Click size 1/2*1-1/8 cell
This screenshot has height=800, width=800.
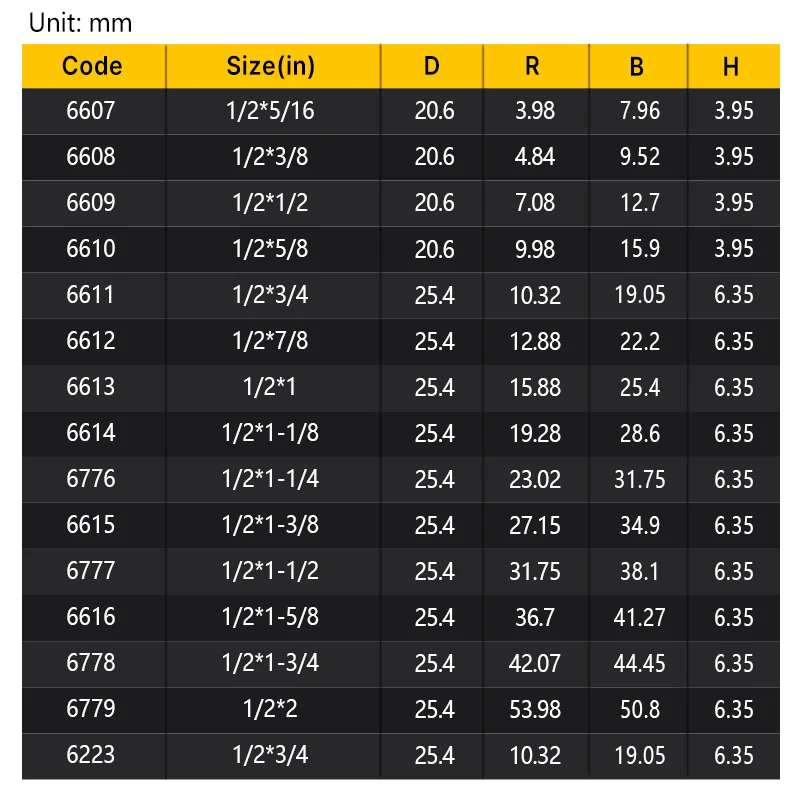point(273,434)
